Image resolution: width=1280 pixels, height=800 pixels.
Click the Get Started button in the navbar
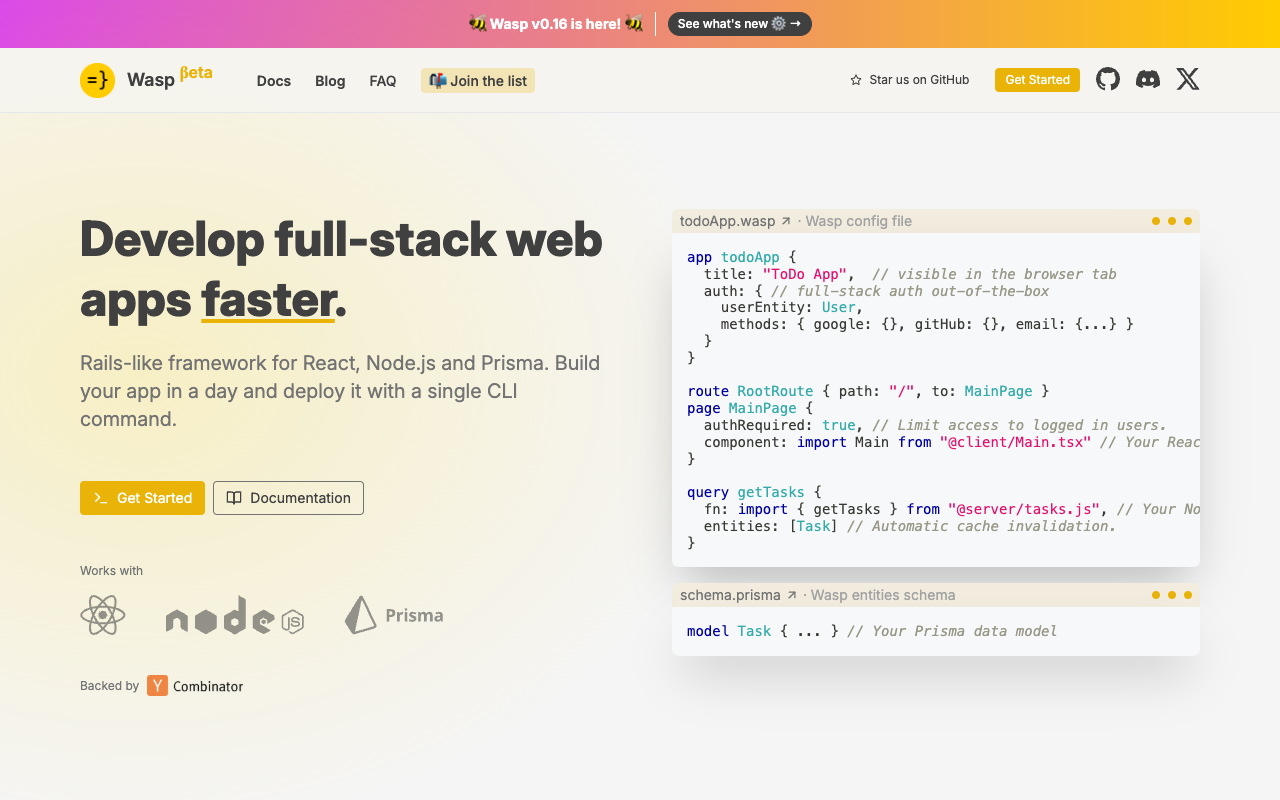tap(1037, 80)
